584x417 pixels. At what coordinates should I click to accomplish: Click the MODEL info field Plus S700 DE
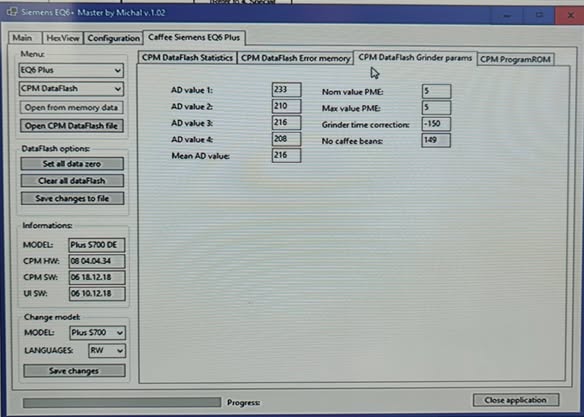97,245
